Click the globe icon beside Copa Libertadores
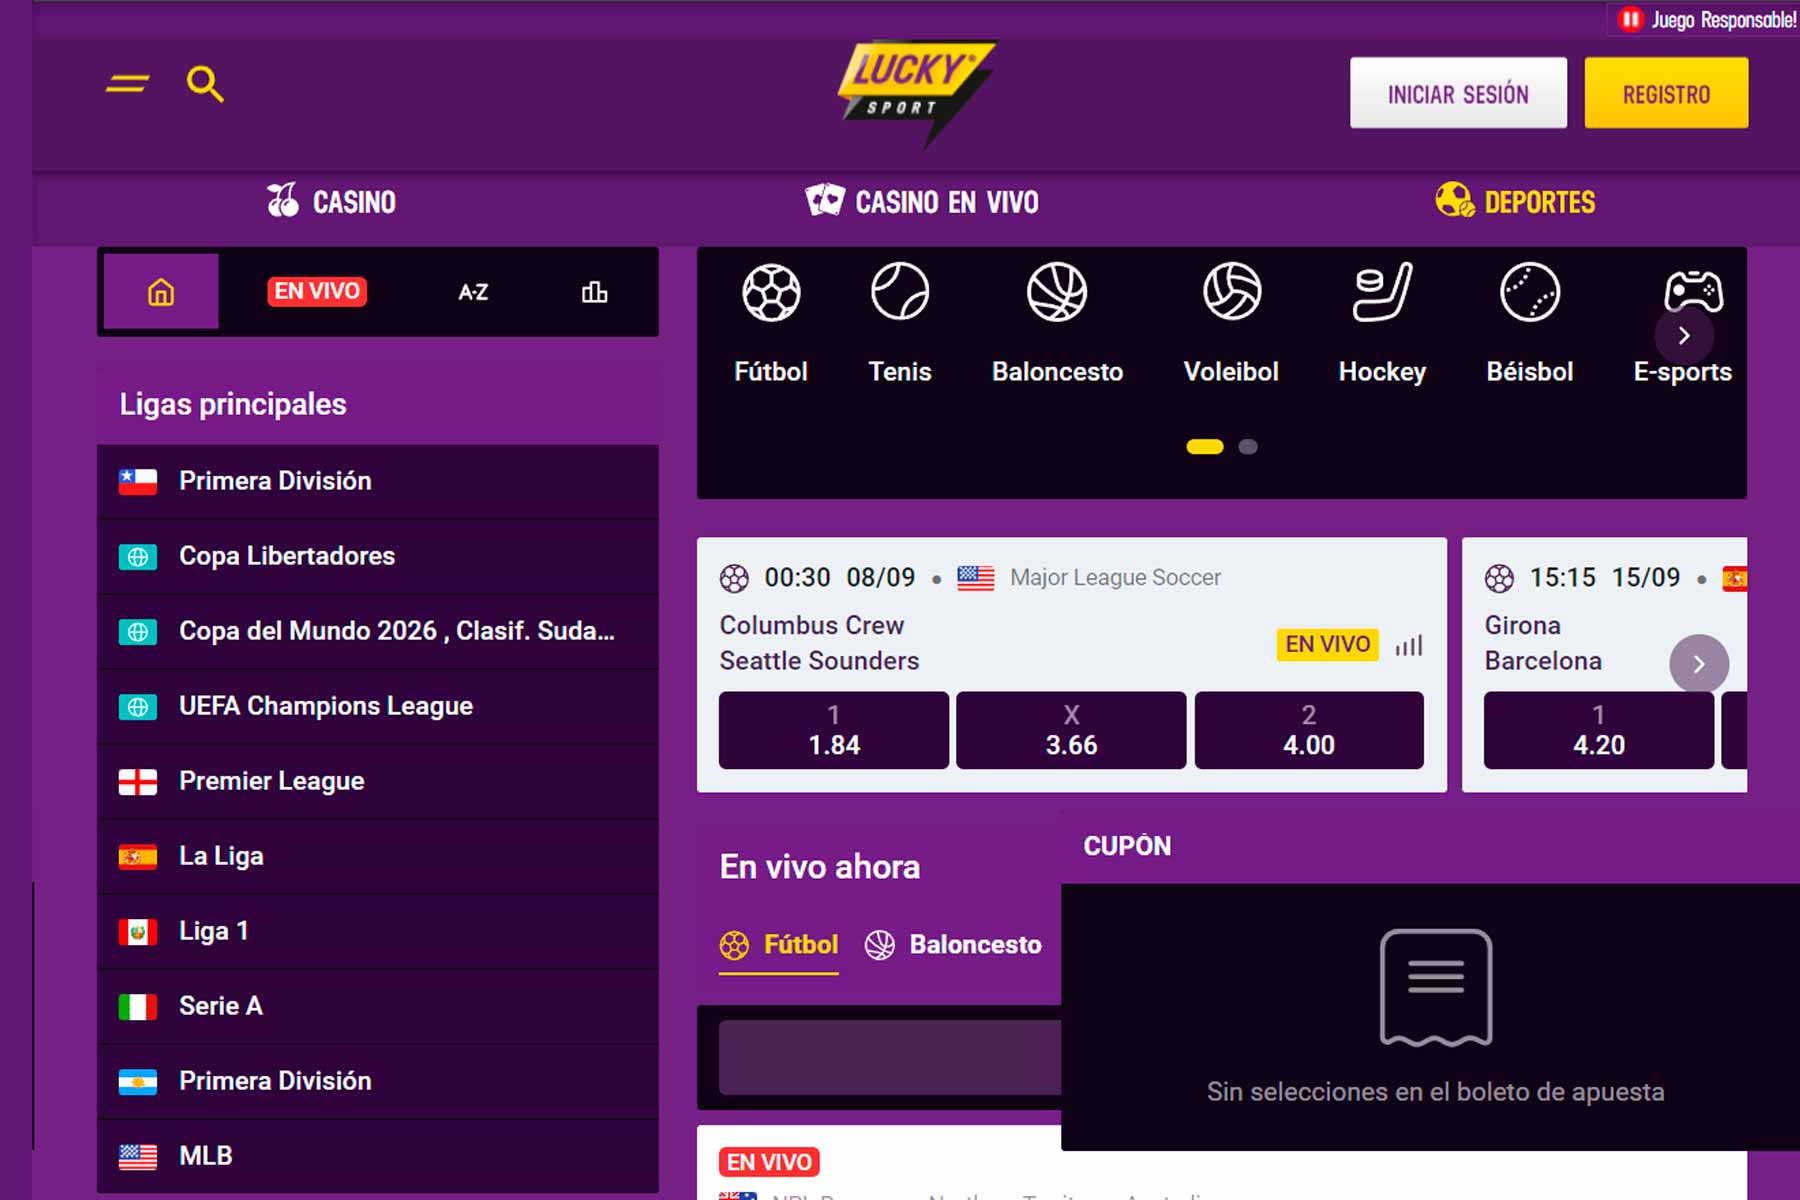The image size is (1800, 1200). [138, 557]
